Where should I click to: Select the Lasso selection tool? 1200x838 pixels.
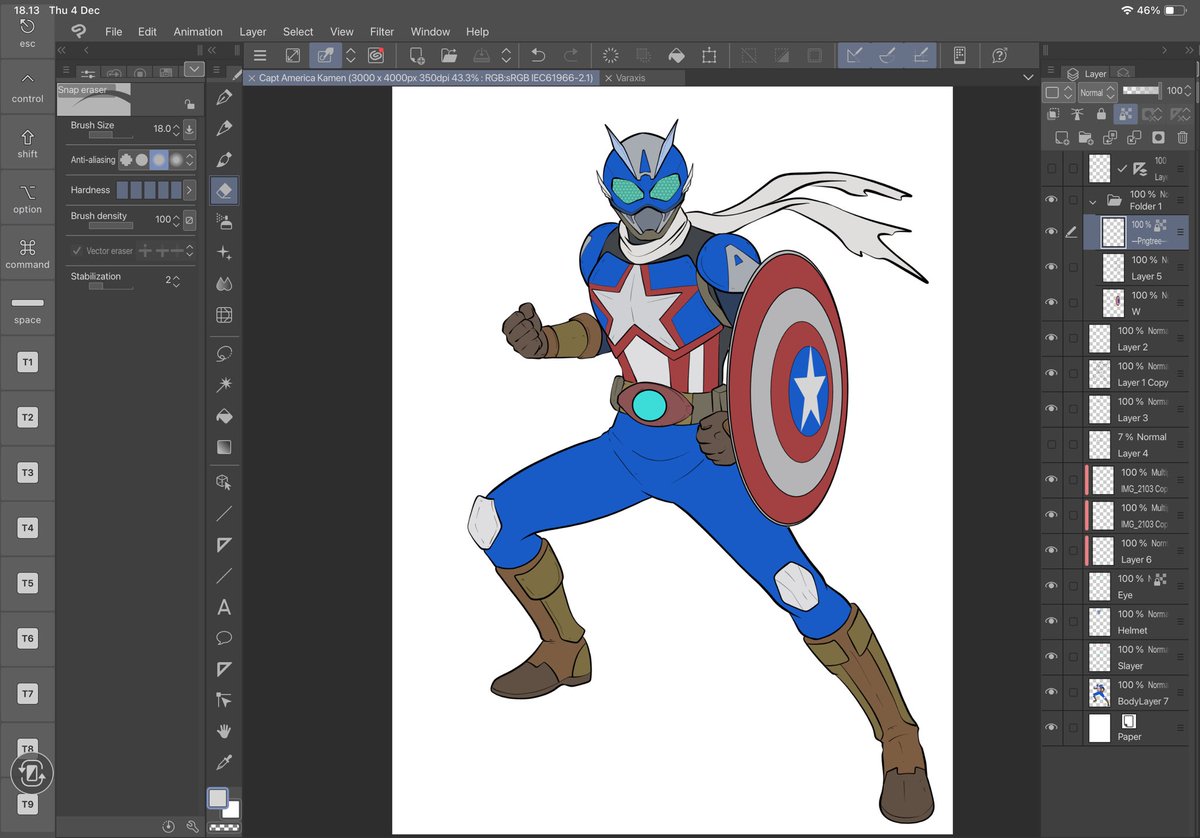(224, 353)
